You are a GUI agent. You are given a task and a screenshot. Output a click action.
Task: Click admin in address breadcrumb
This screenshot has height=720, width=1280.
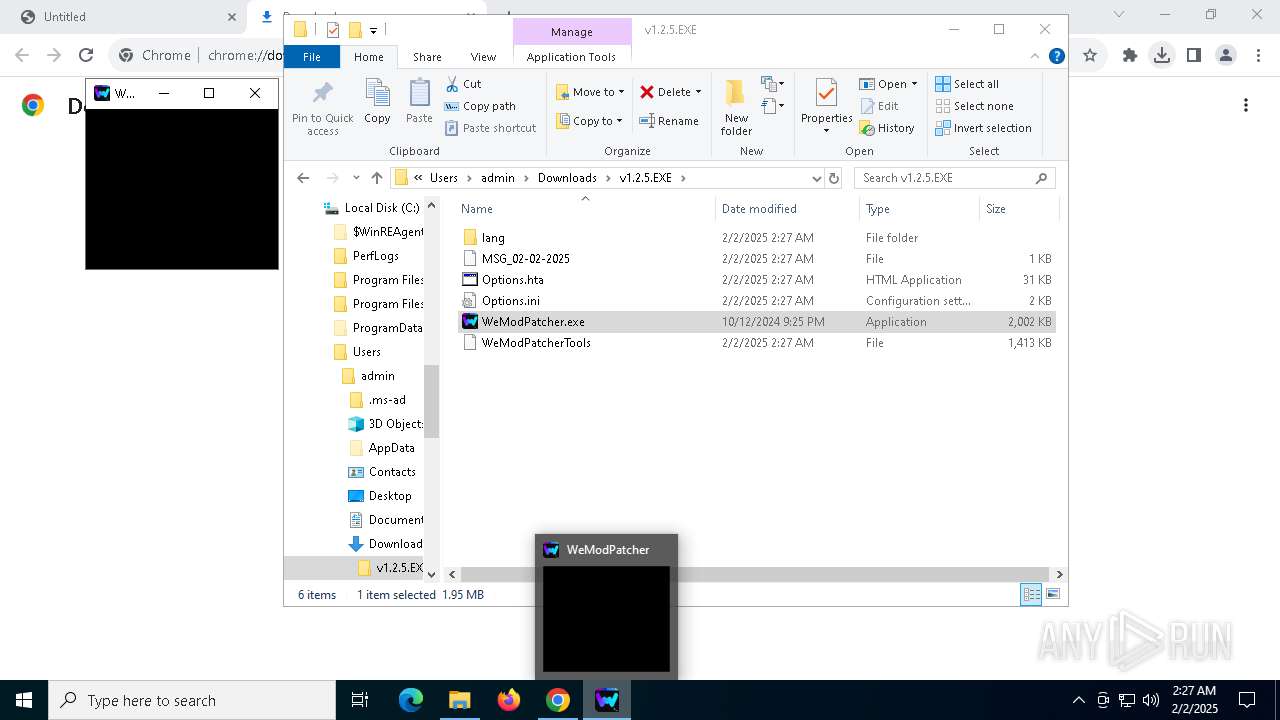point(497,178)
